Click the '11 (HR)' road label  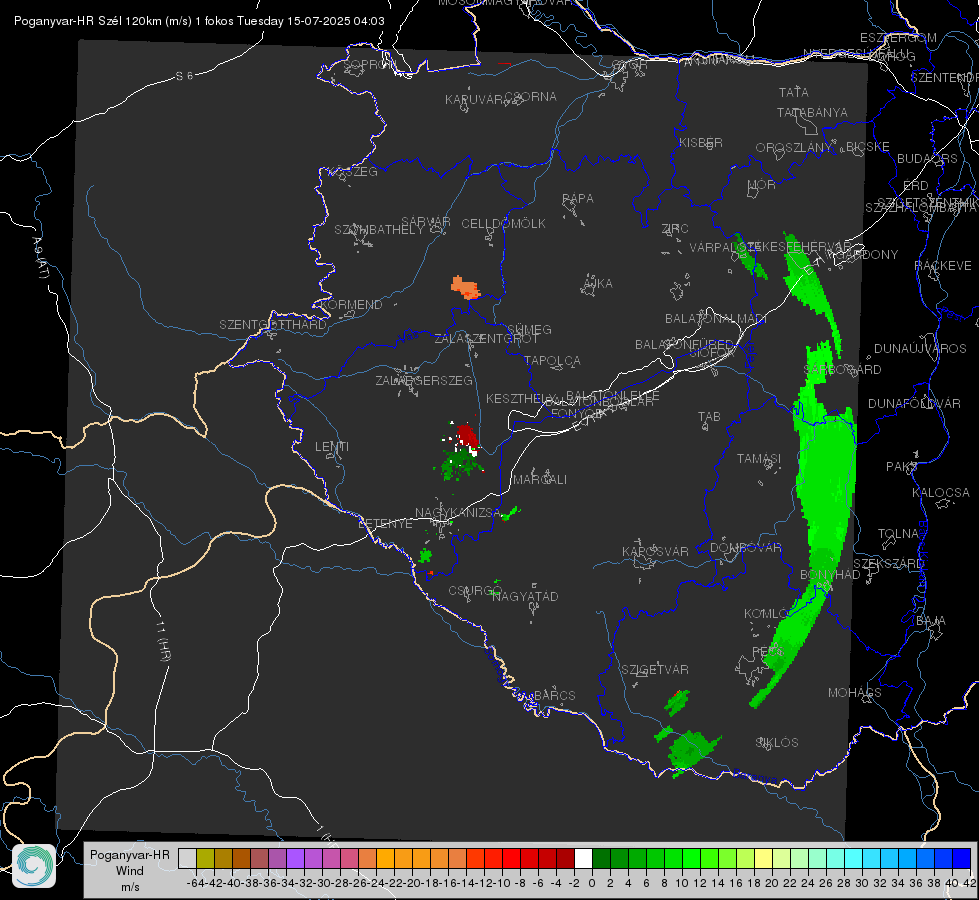(x=164, y=640)
